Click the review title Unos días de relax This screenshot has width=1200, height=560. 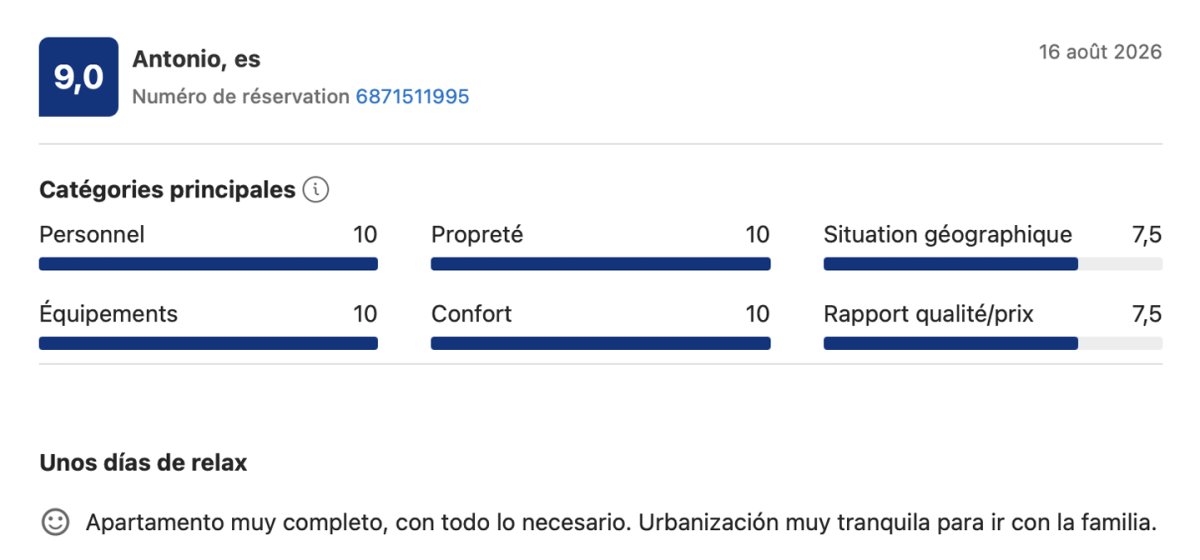[x=143, y=463]
